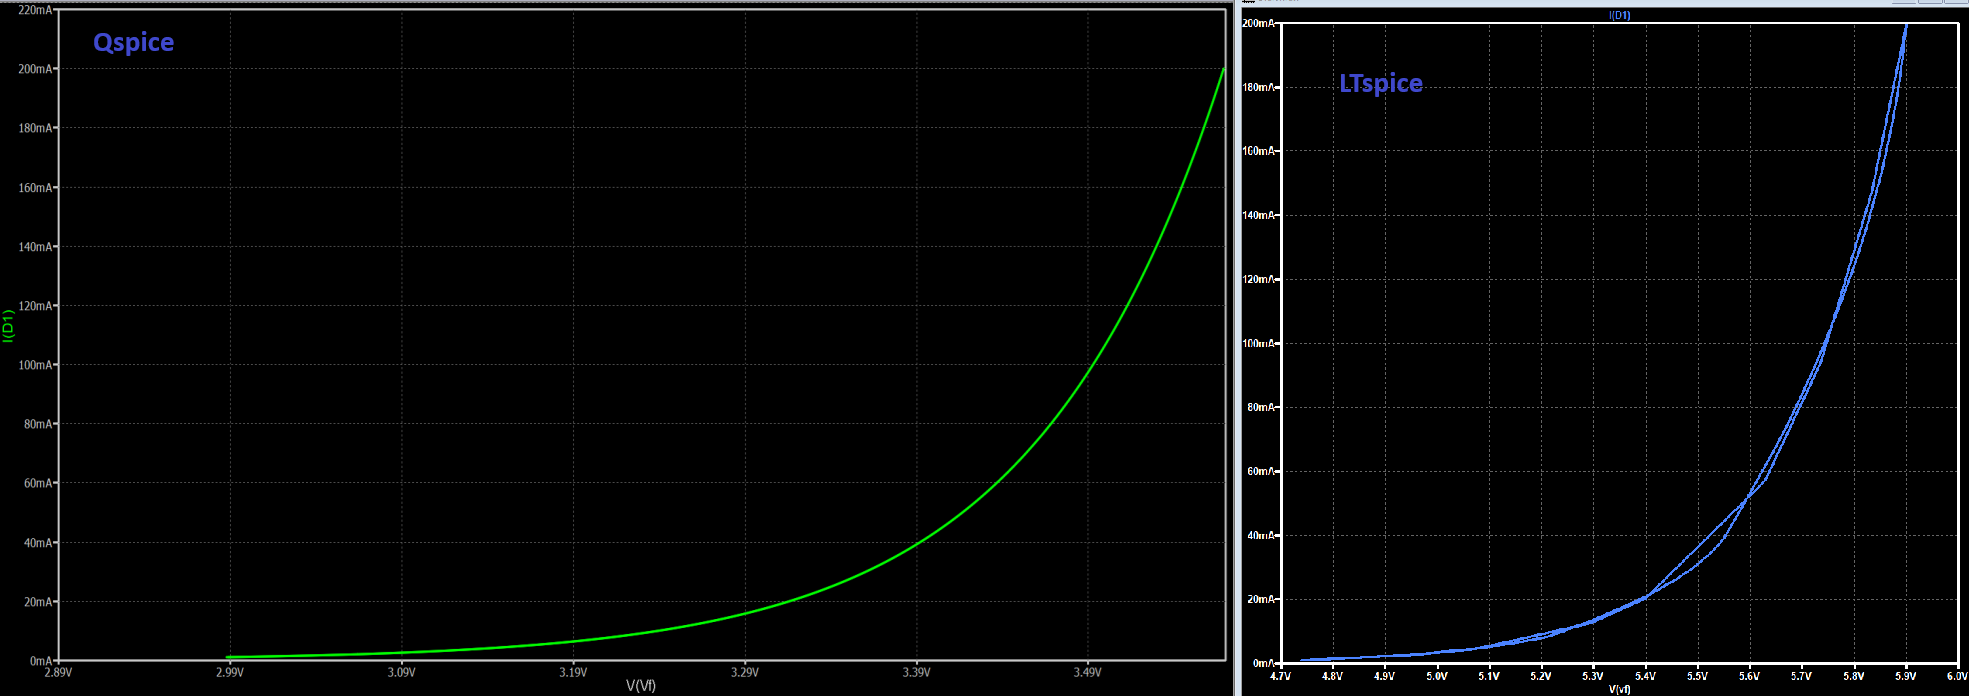Click the V(Vf) x-axis label in Qspice plot
1969x696 pixels.
click(x=641, y=685)
